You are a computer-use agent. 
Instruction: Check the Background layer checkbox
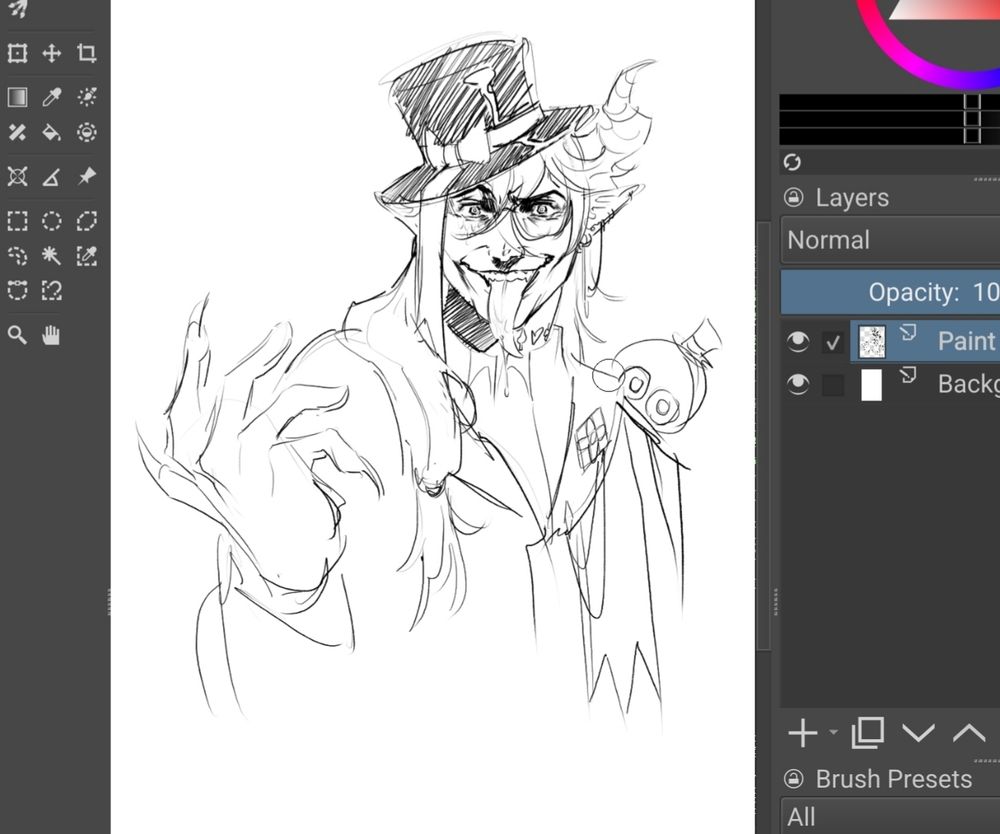pyautogui.click(x=833, y=385)
